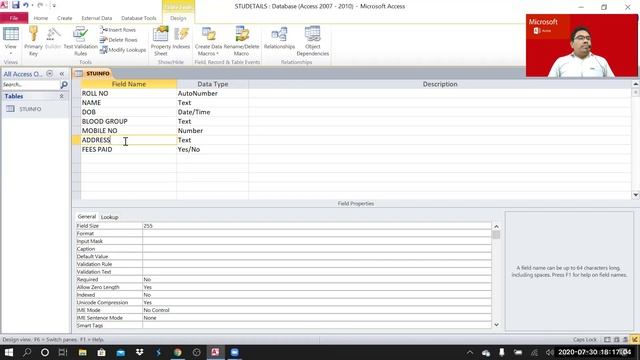Click the Yes/No data type cell
The height and width of the screenshot is (360, 640).
click(212, 149)
